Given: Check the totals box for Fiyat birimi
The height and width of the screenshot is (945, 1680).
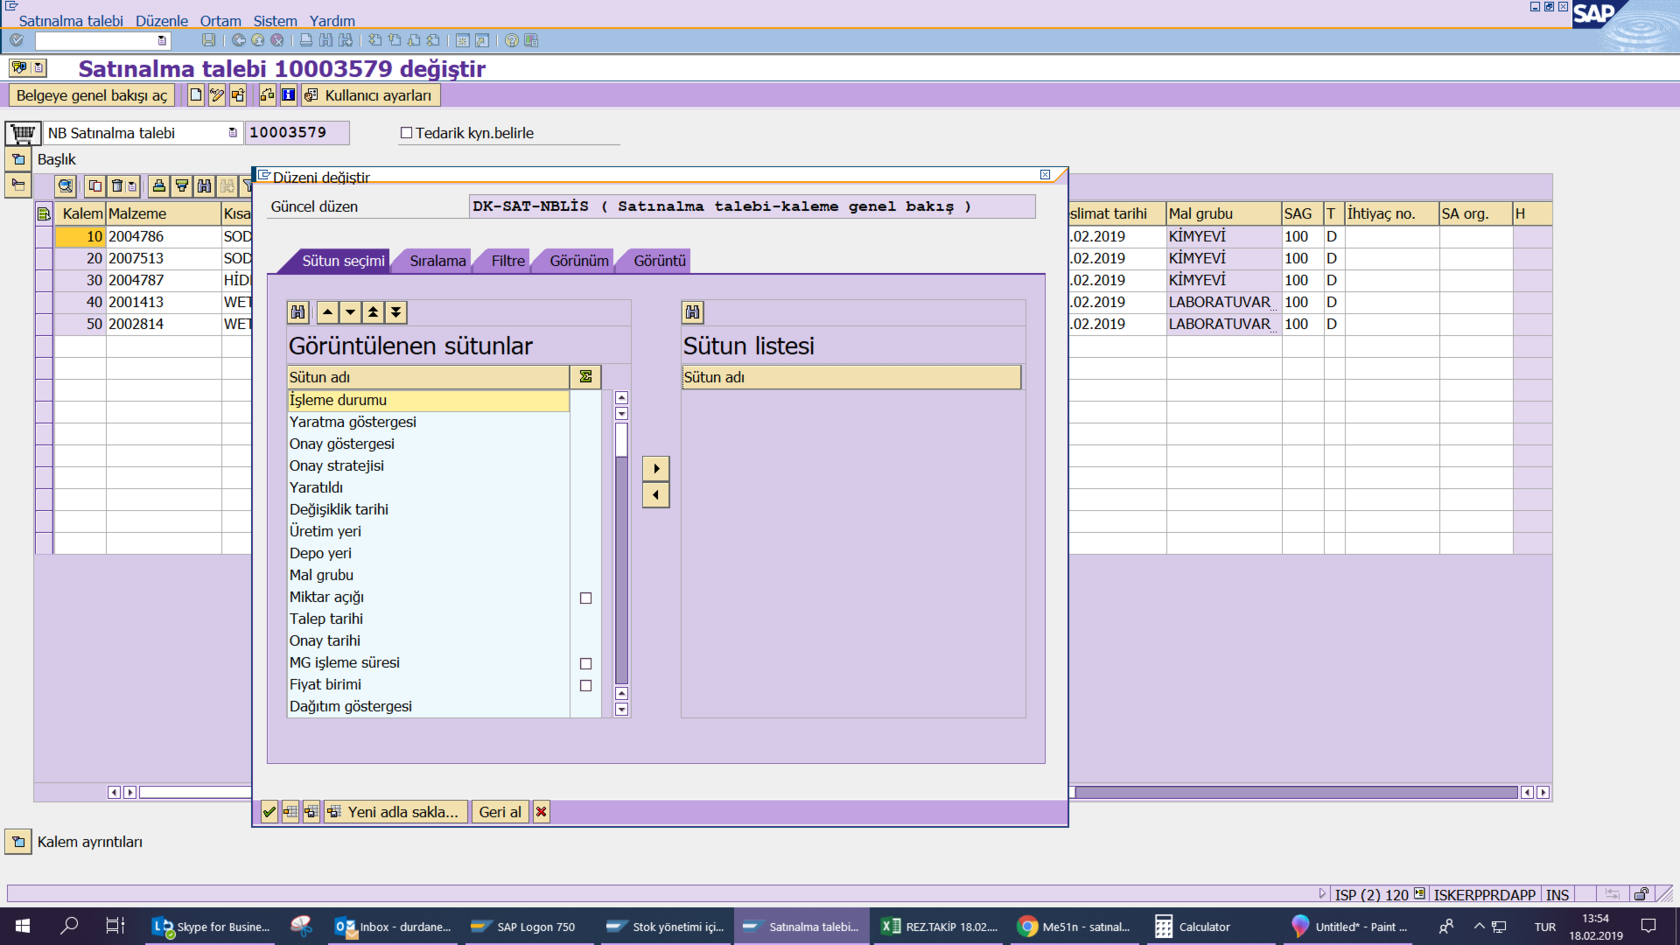Looking at the screenshot, I should coord(586,686).
